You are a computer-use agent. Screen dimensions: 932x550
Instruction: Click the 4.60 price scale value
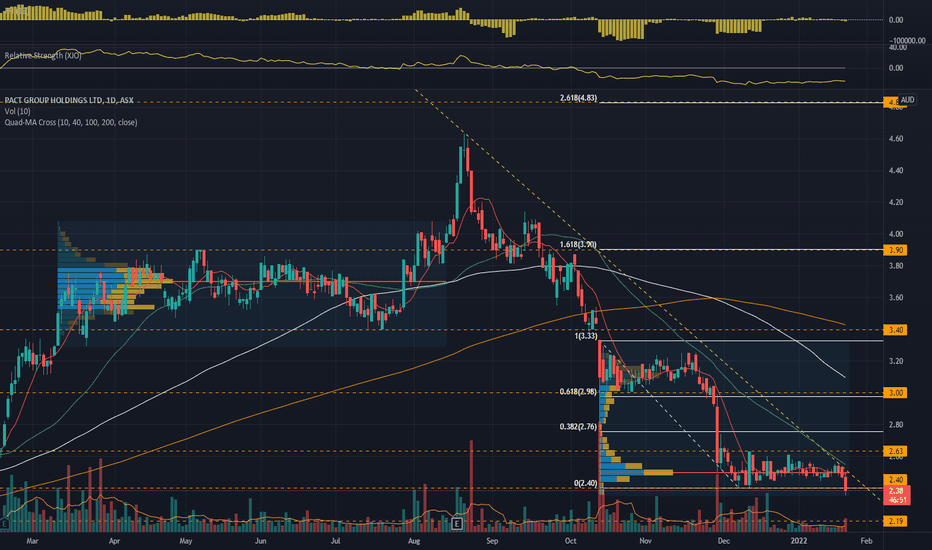pyautogui.click(x=896, y=139)
